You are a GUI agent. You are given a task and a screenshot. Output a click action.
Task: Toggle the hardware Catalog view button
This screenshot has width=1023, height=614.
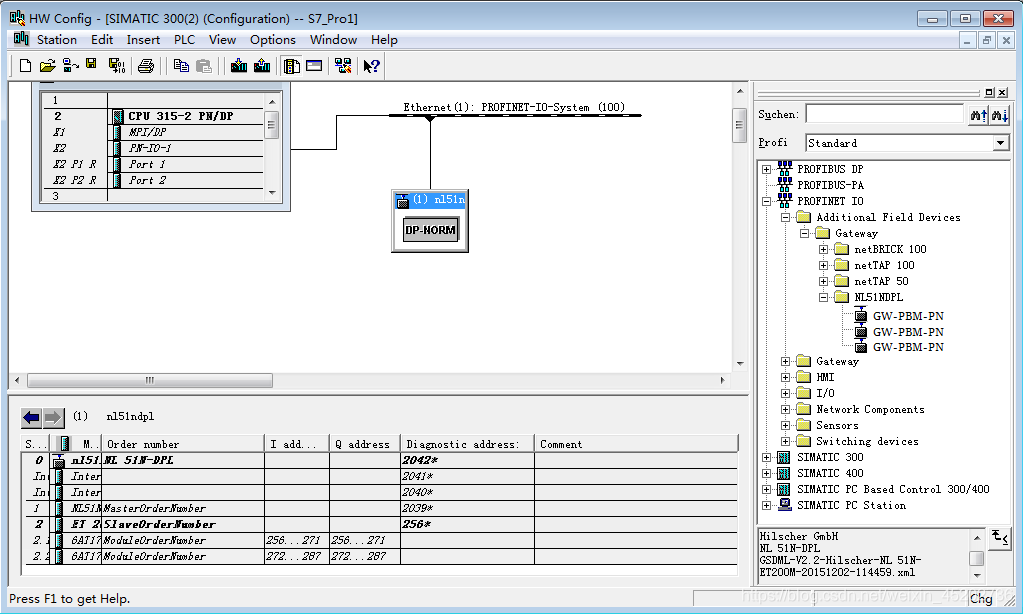tap(291, 66)
